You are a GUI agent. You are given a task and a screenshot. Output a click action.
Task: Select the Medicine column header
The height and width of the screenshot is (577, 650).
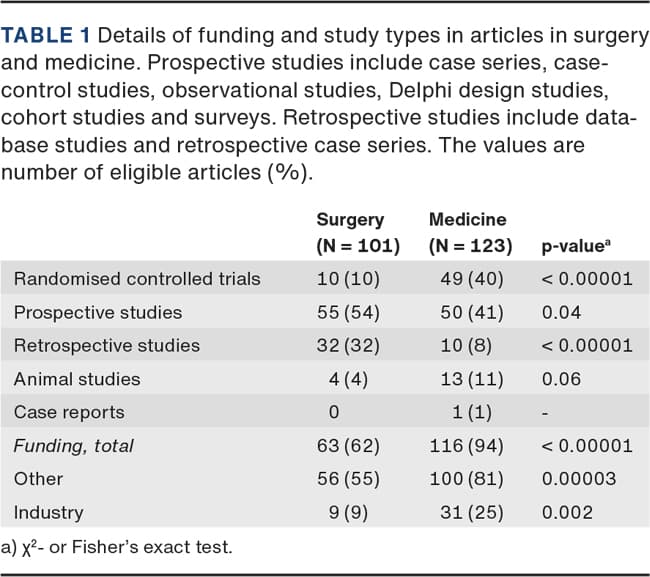coord(467,219)
